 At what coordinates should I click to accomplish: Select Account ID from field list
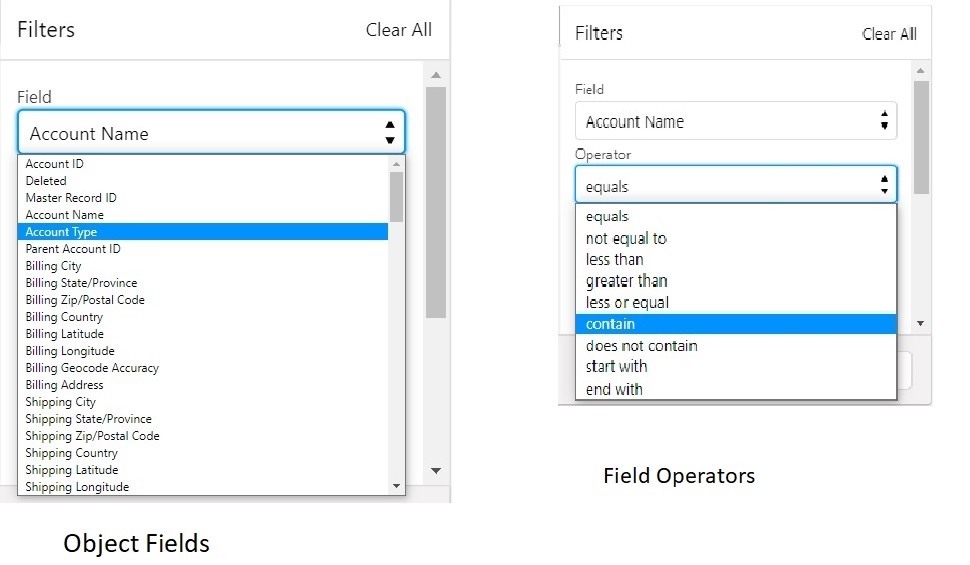(x=203, y=164)
